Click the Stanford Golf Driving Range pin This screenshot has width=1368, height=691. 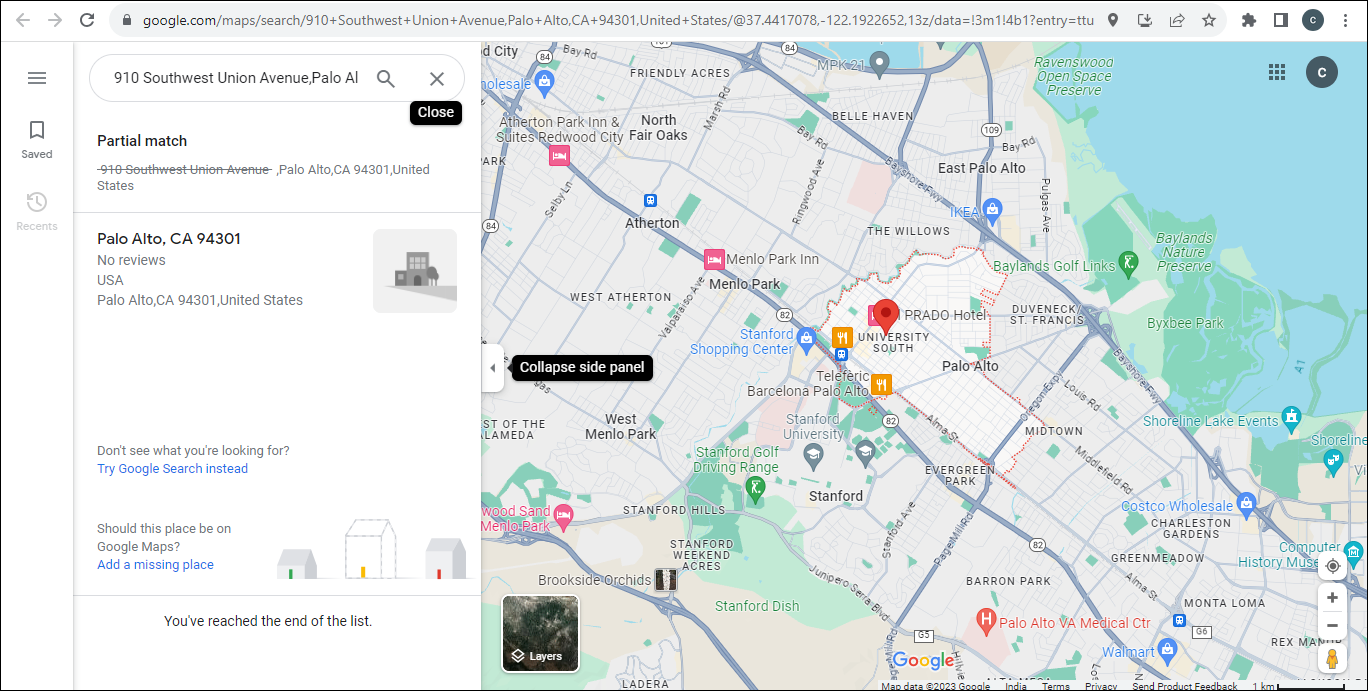(x=756, y=488)
